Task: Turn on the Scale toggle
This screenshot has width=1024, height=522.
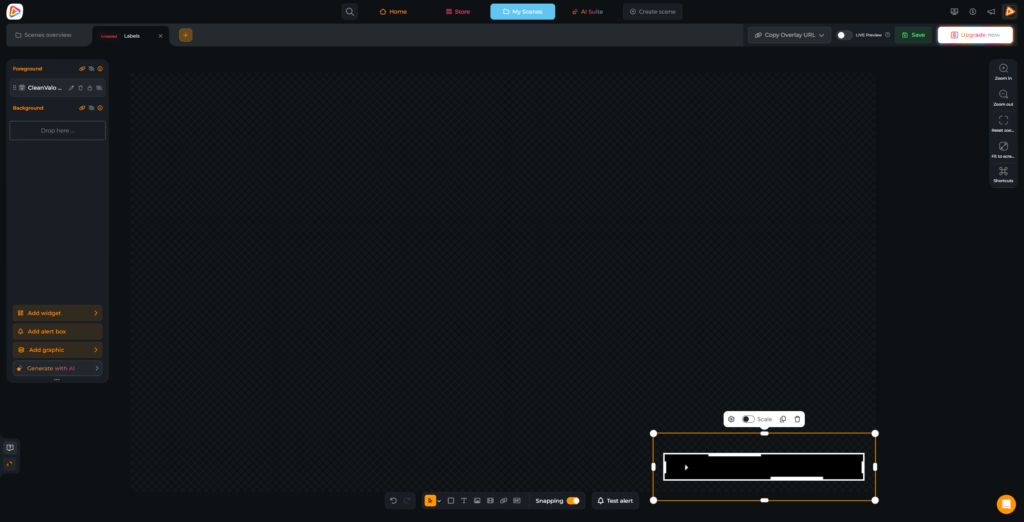Action: coord(748,419)
